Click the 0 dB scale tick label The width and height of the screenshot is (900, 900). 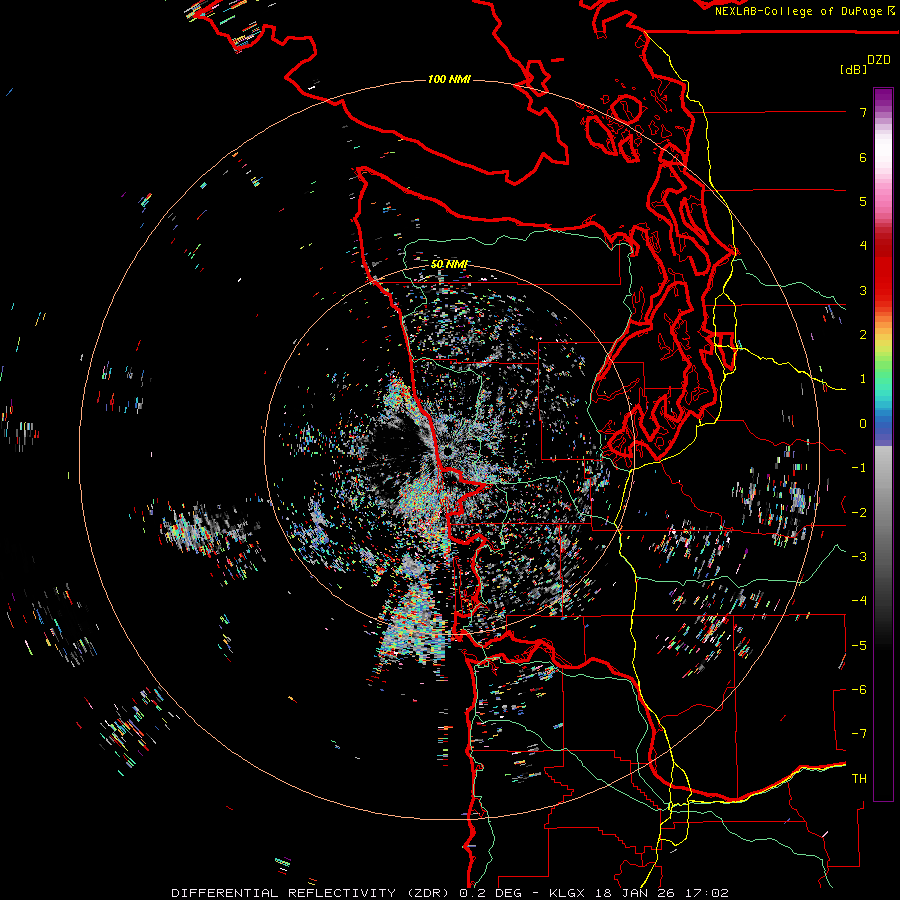click(x=863, y=424)
